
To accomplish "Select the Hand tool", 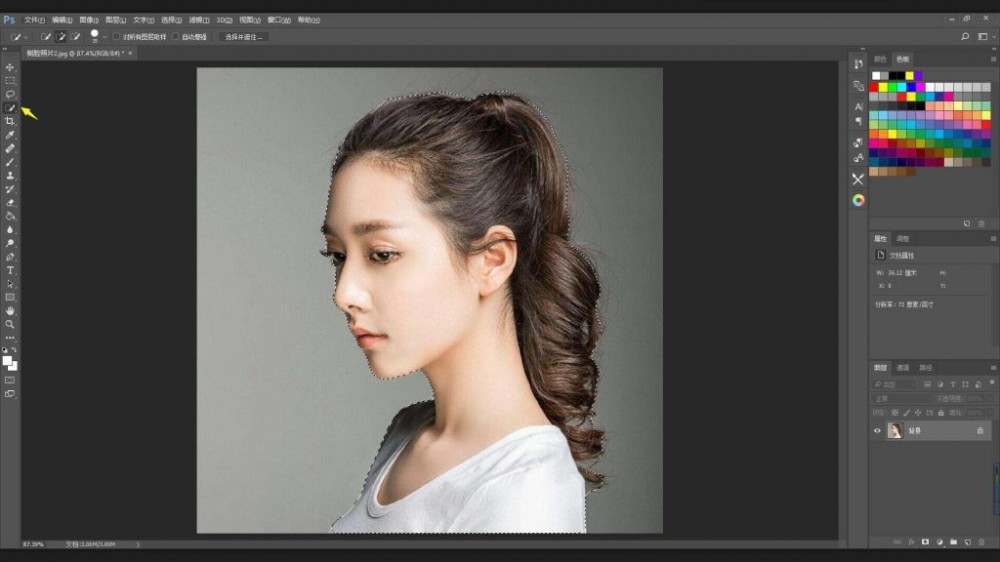I will (x=10, y=311).
